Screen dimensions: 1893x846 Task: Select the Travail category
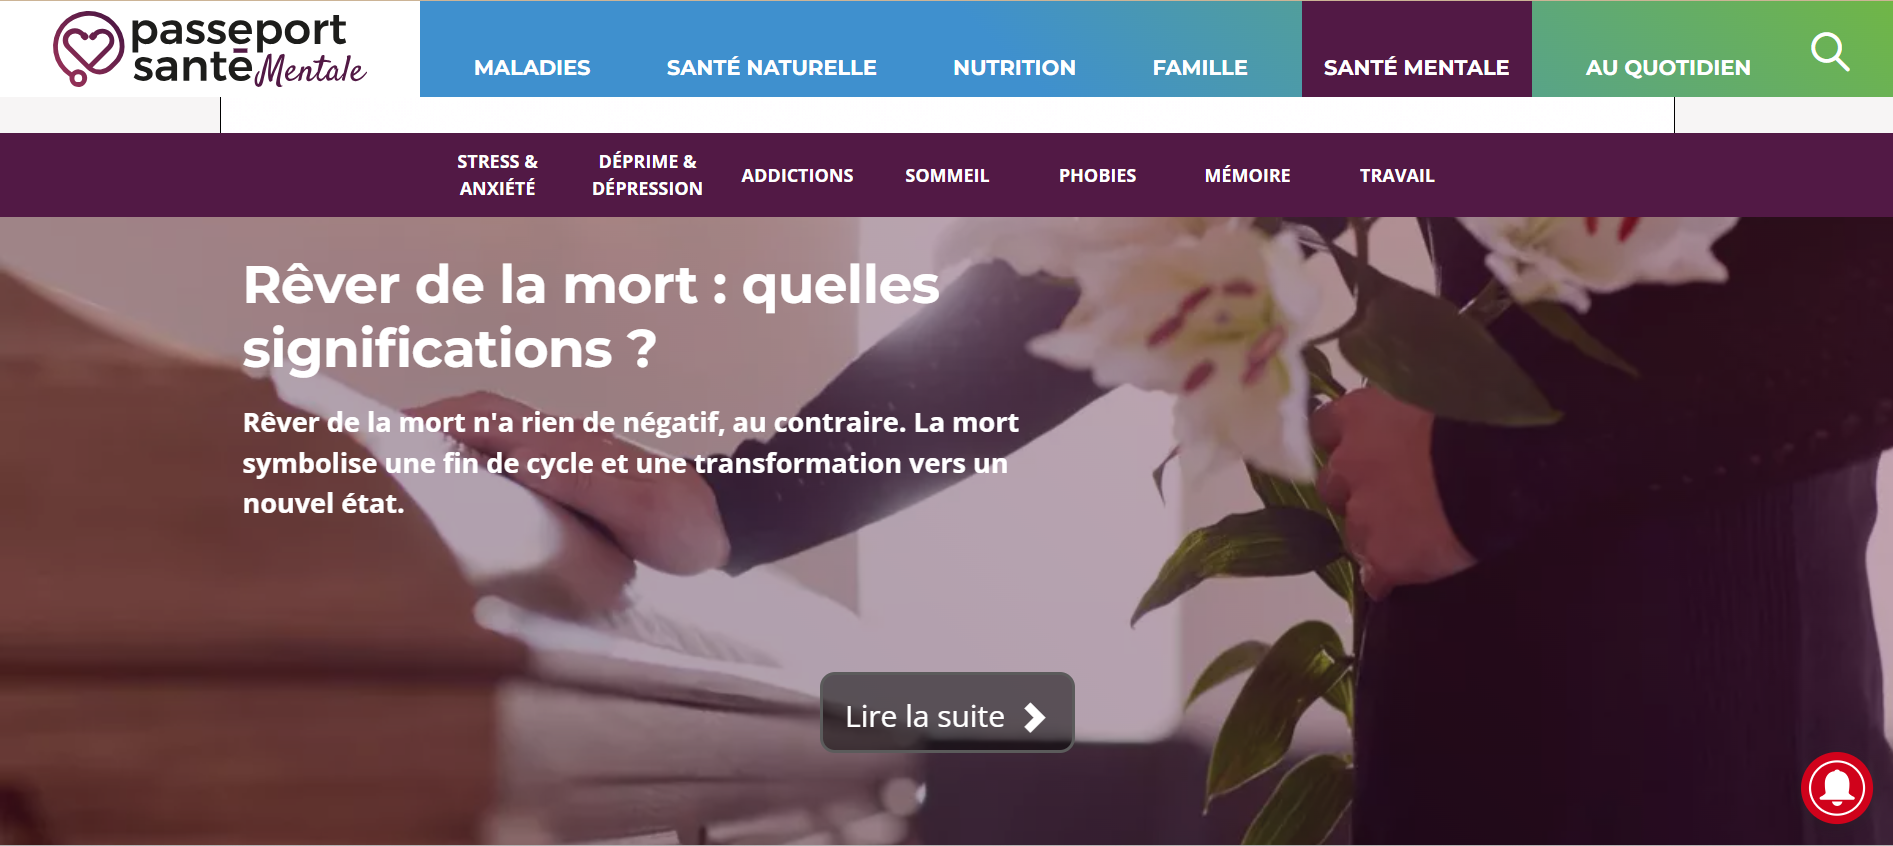point(1397,175)
